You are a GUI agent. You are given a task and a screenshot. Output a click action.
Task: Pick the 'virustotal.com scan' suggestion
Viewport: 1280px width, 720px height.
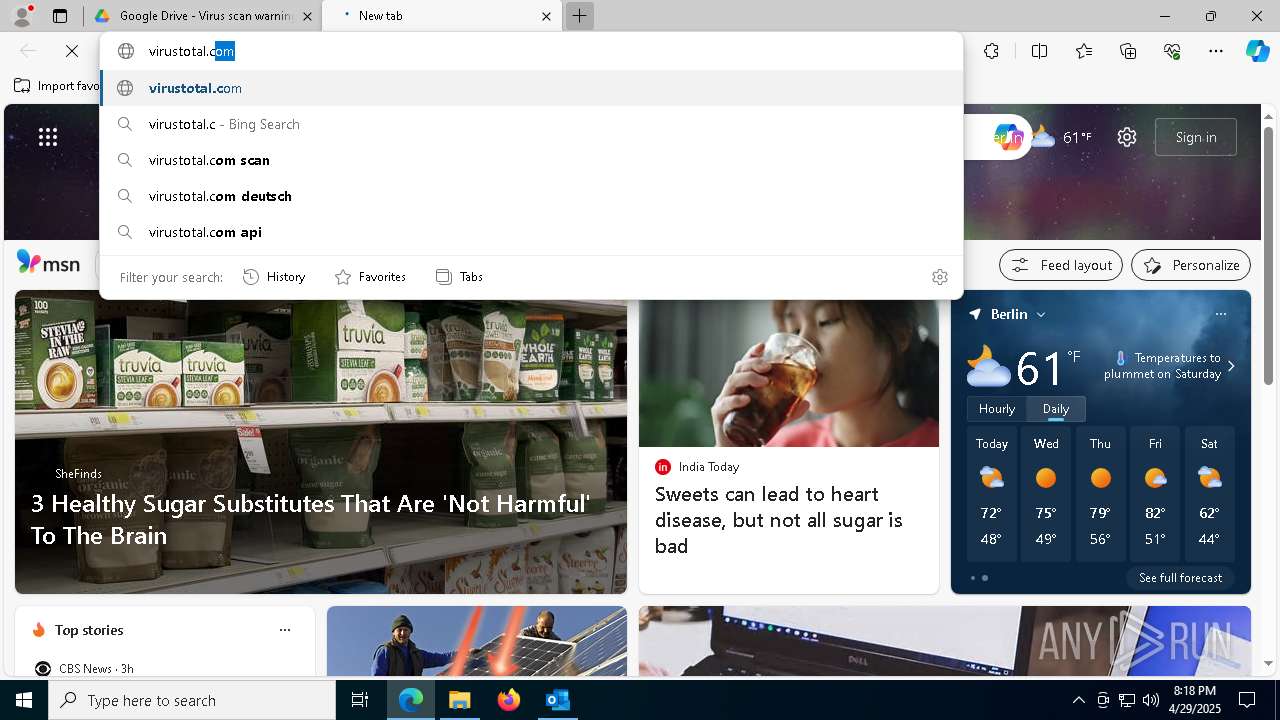point(531,160)
